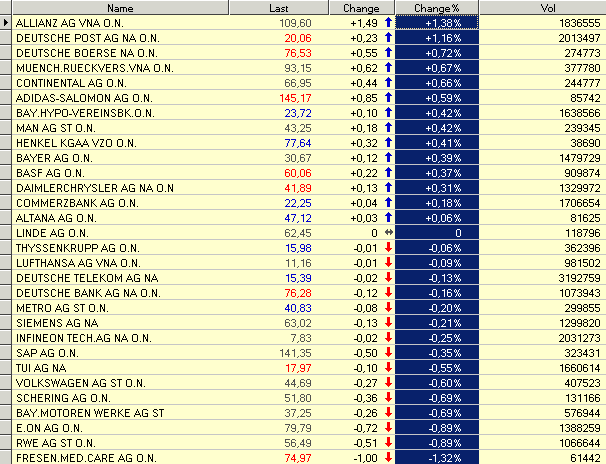606x464 pixels.
Task: Click the down arrow in SIEMENS AG row
Action: click(388, 323)
